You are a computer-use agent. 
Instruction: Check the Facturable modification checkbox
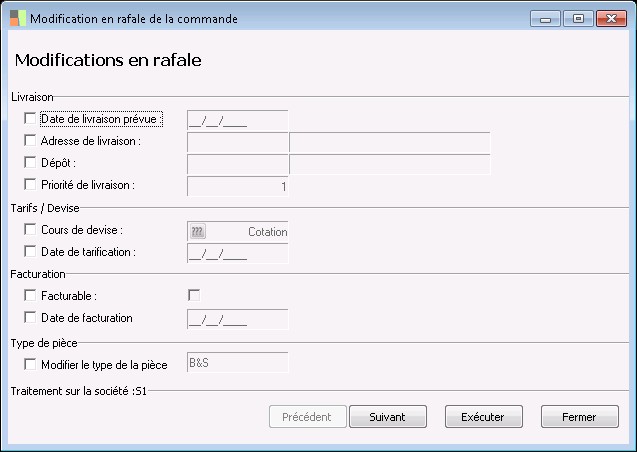tap(30, 295)
